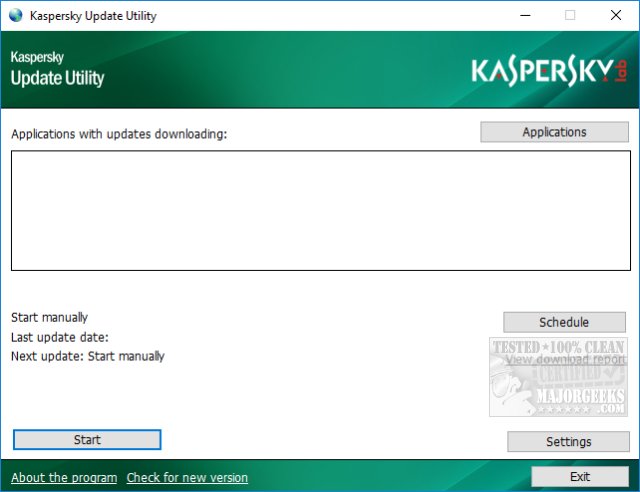Image resolution: width=640 pixels, height=492 pixels.
Task: Click the globe icon in title bar
Action: point(16,16)
